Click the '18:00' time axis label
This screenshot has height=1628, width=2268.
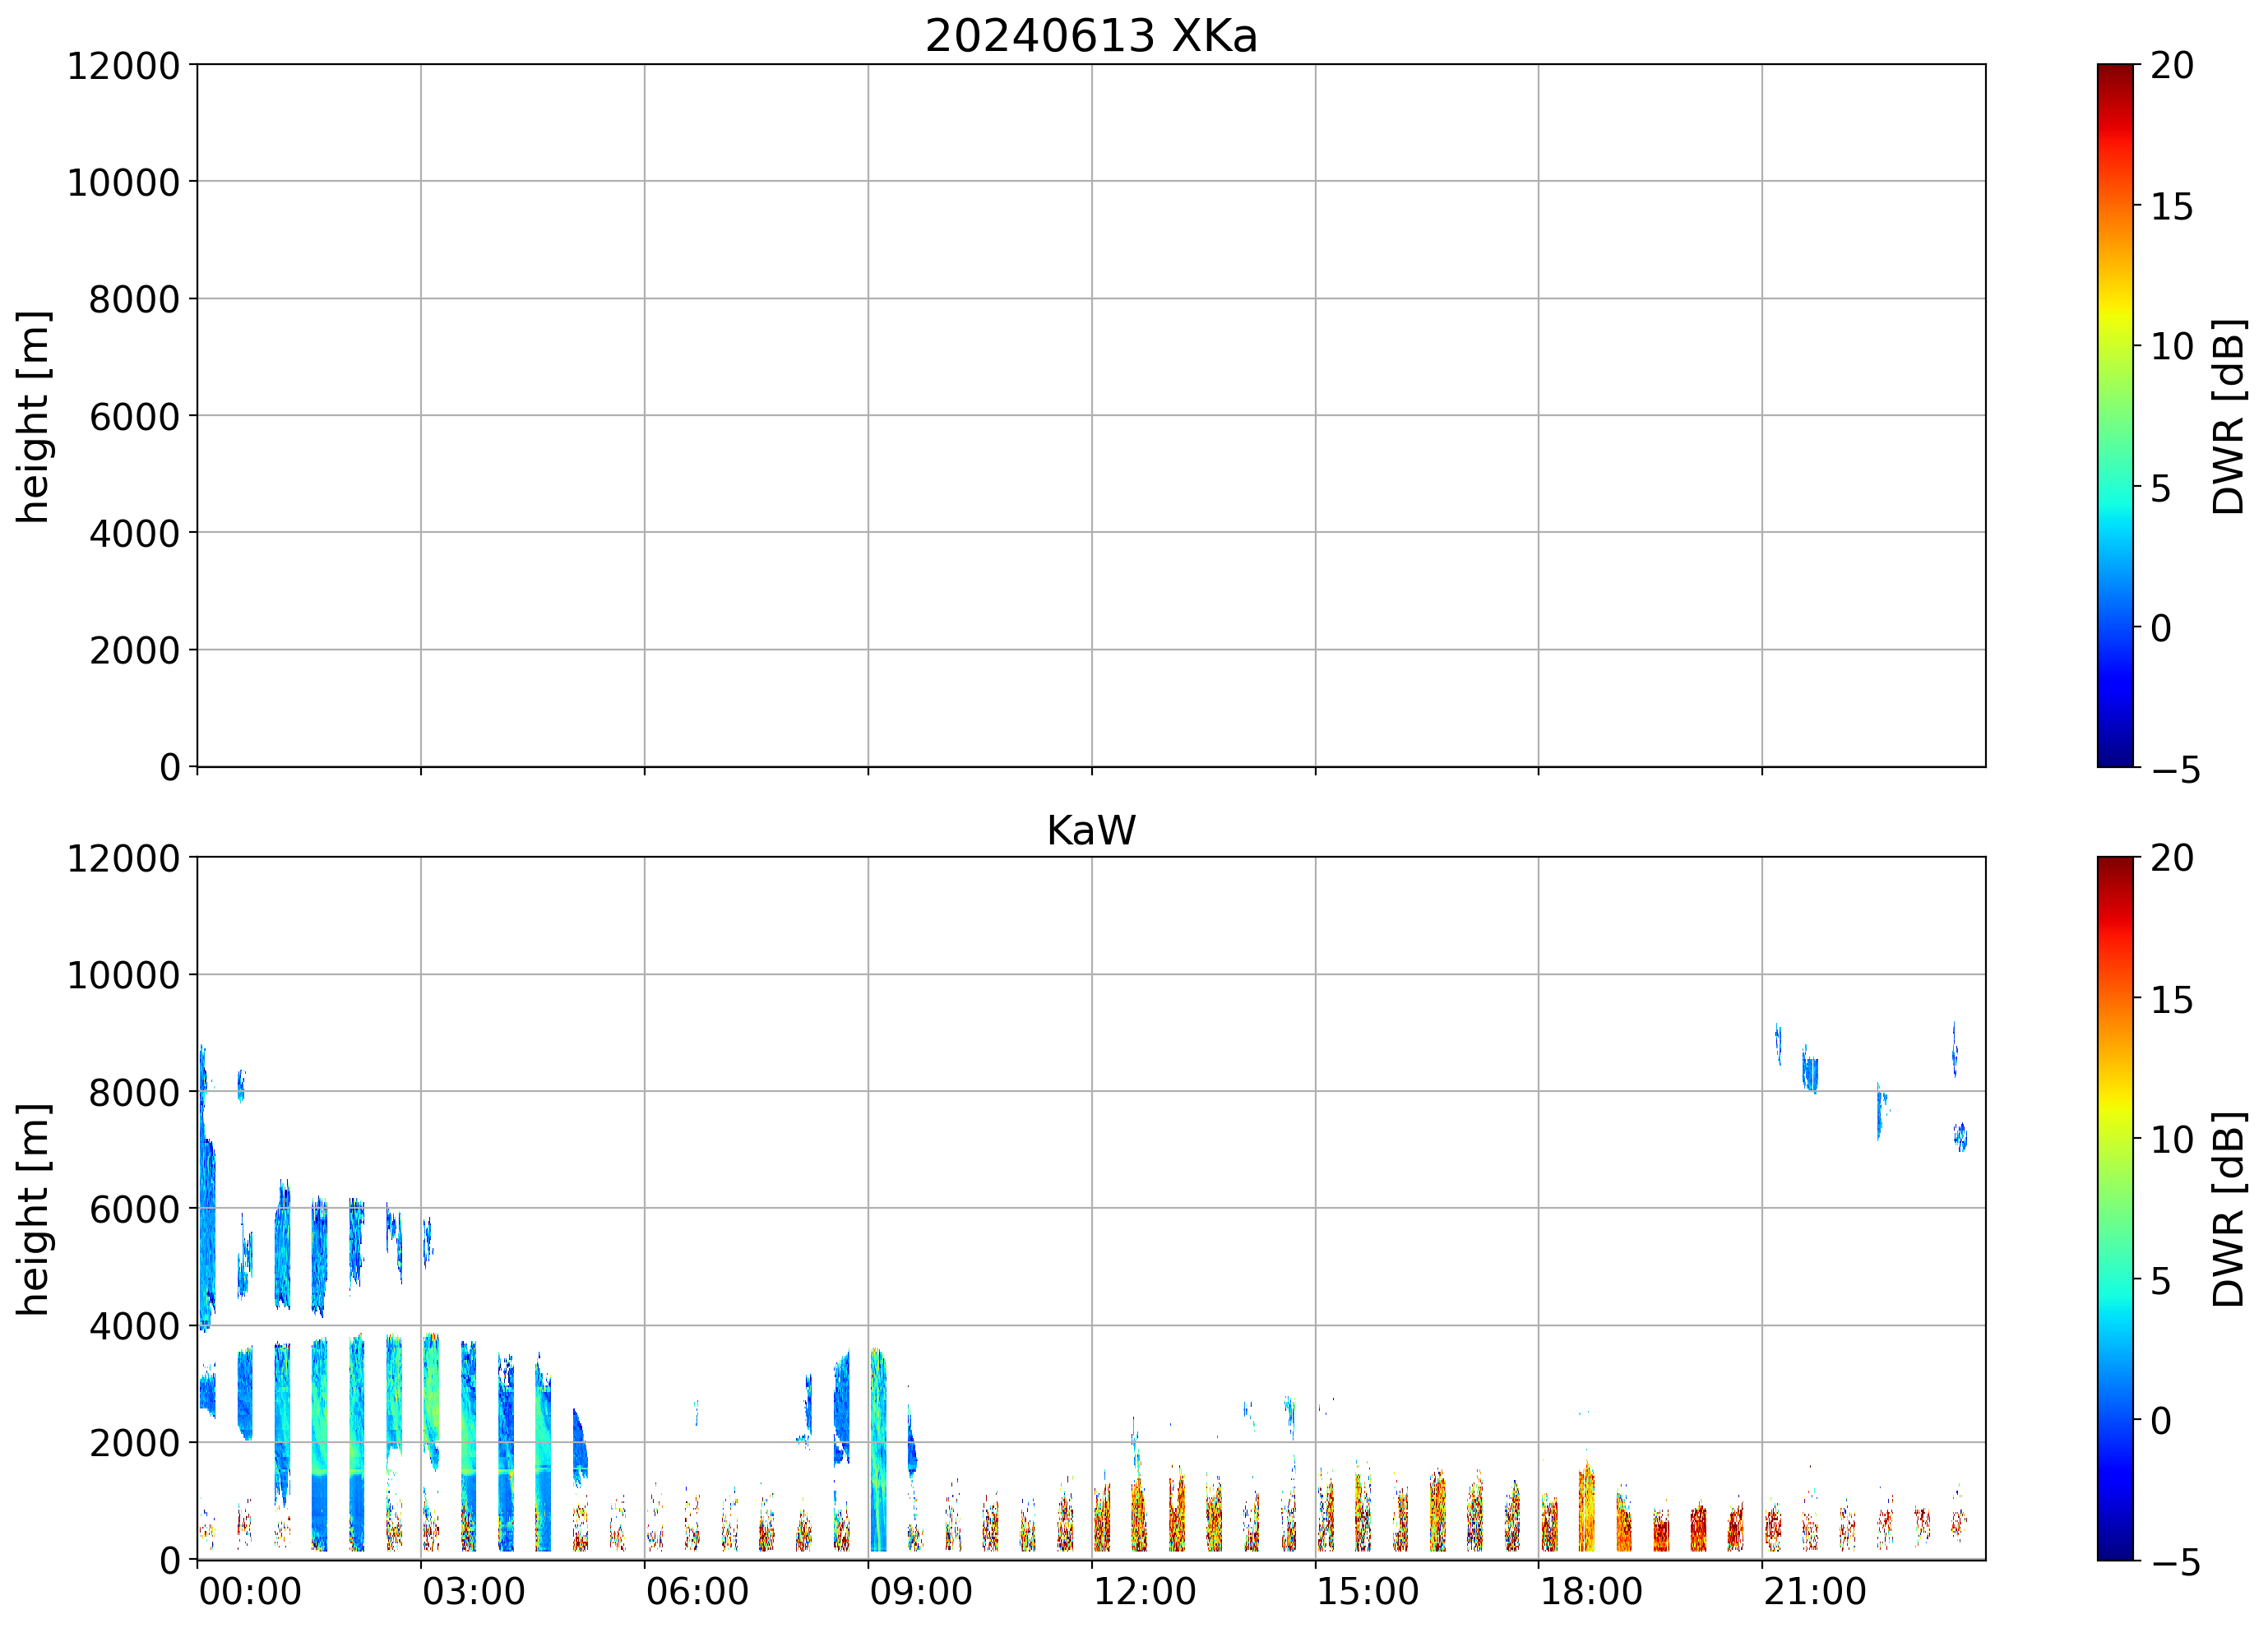[1590, 1591]
